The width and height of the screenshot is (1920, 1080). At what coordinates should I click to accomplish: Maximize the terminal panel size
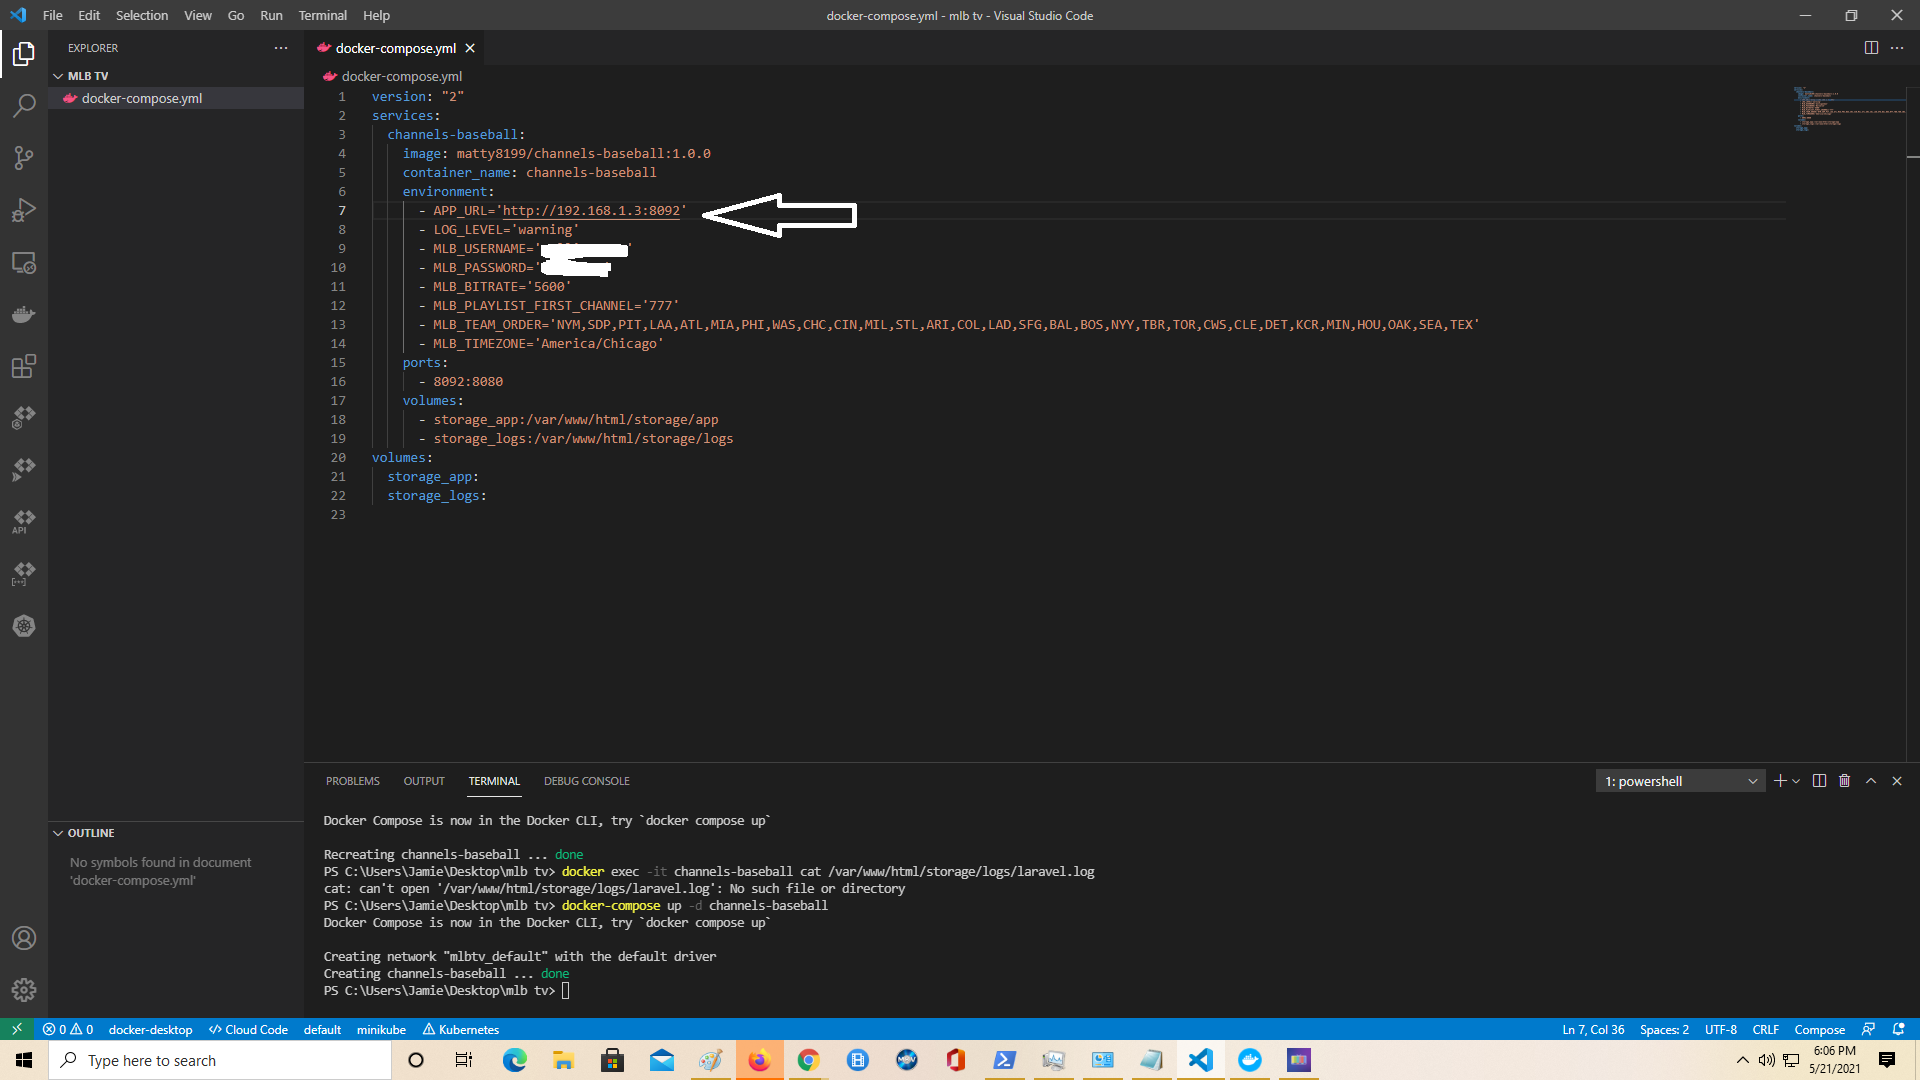(1871, 781)
